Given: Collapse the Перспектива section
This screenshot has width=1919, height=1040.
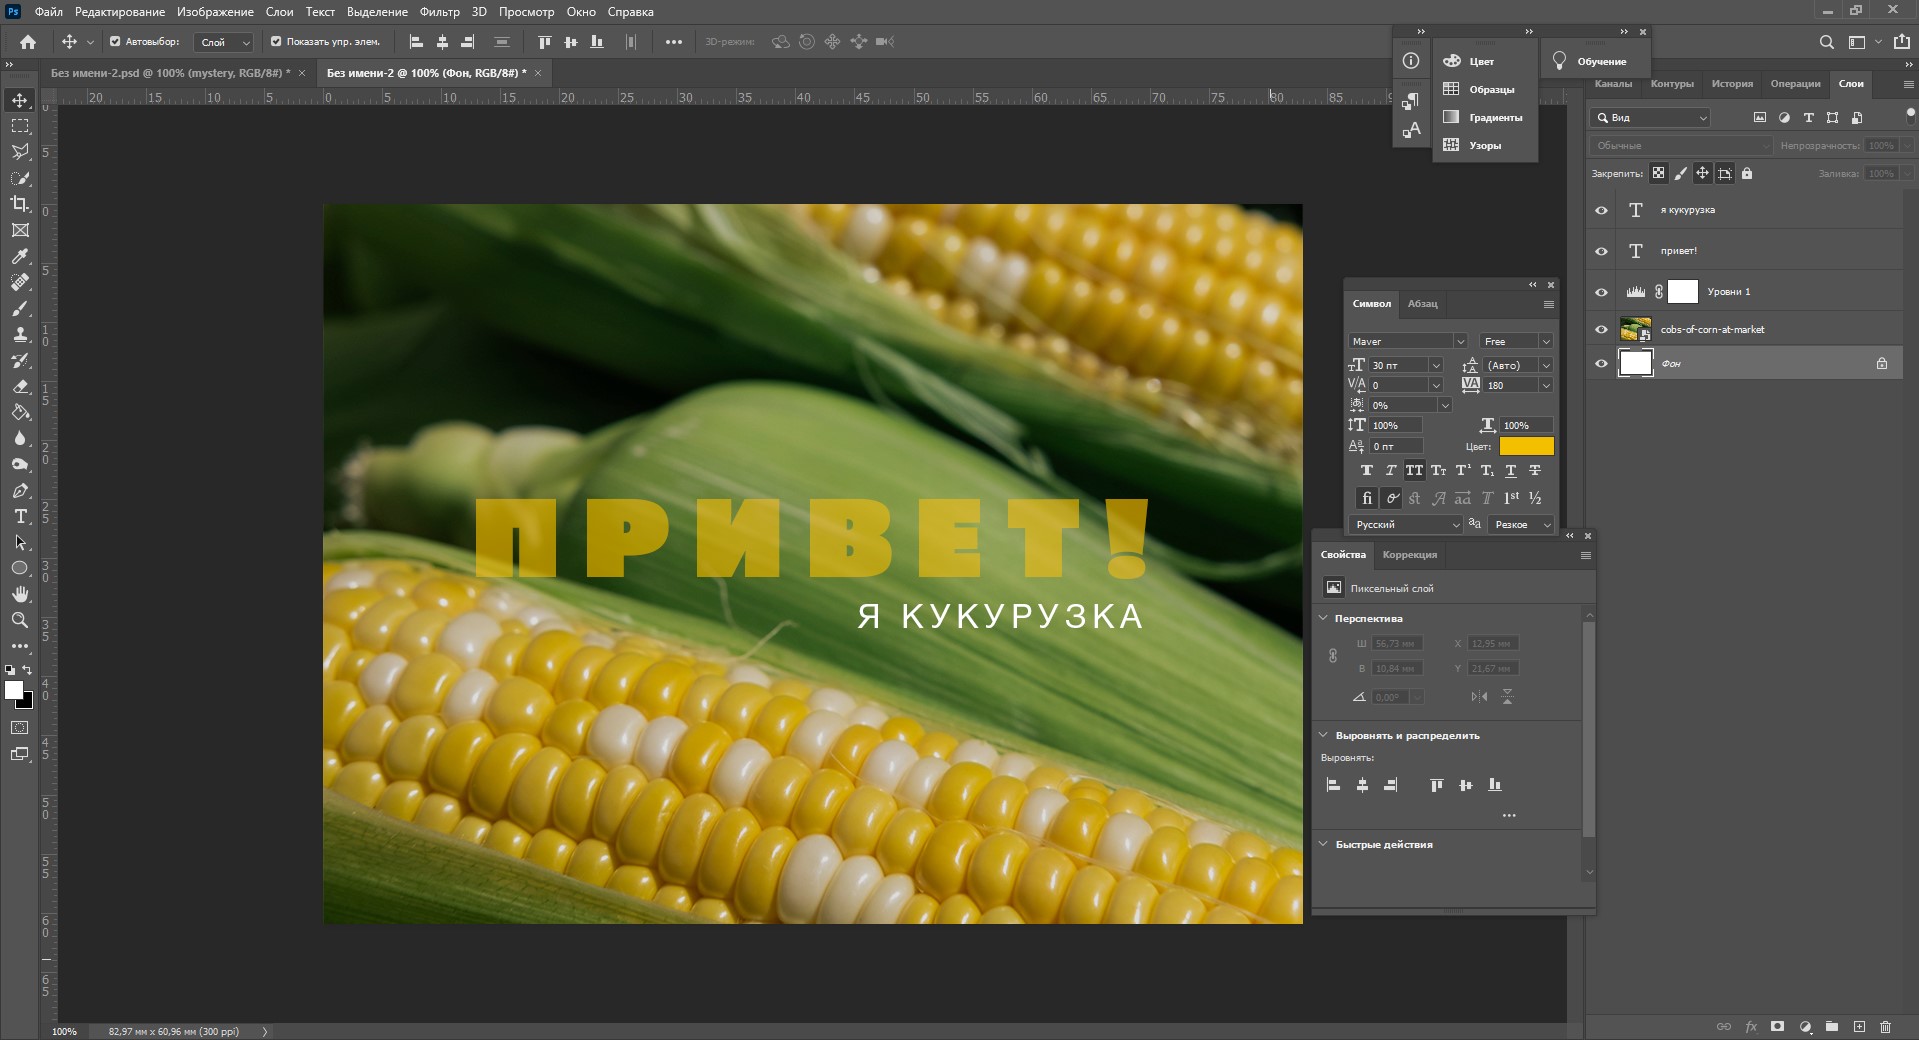Looking at the screenshot, I should coord(1323,618).
